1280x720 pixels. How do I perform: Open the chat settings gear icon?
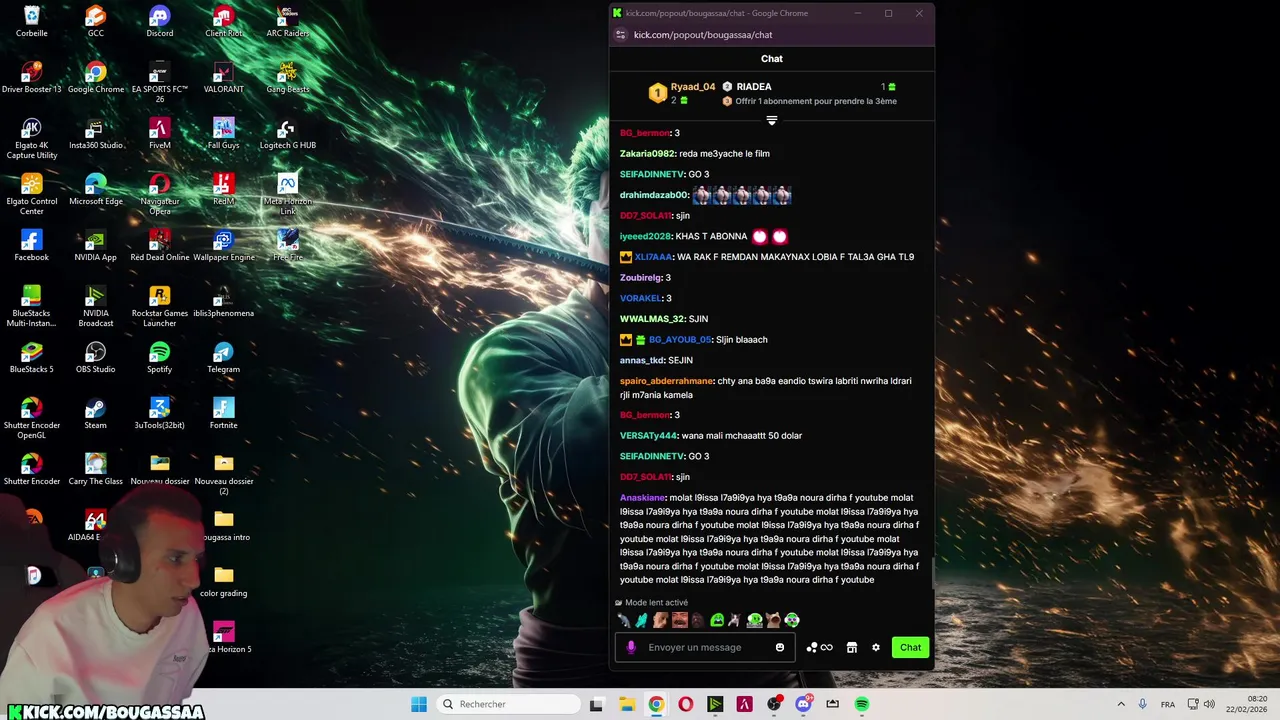pyautogui.click(x=876, y=648)
